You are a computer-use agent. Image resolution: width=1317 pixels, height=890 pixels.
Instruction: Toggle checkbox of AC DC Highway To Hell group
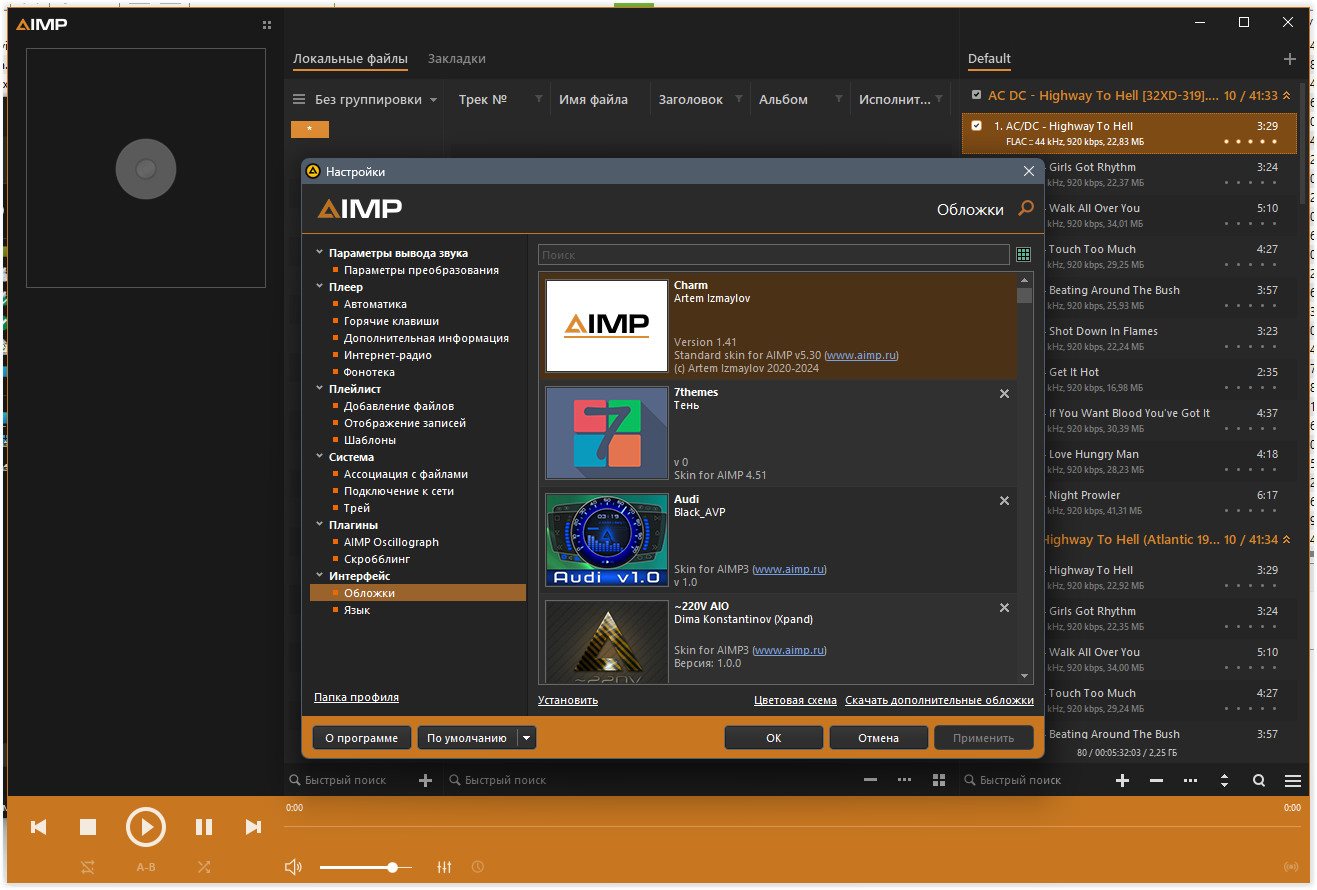[976, 95]
